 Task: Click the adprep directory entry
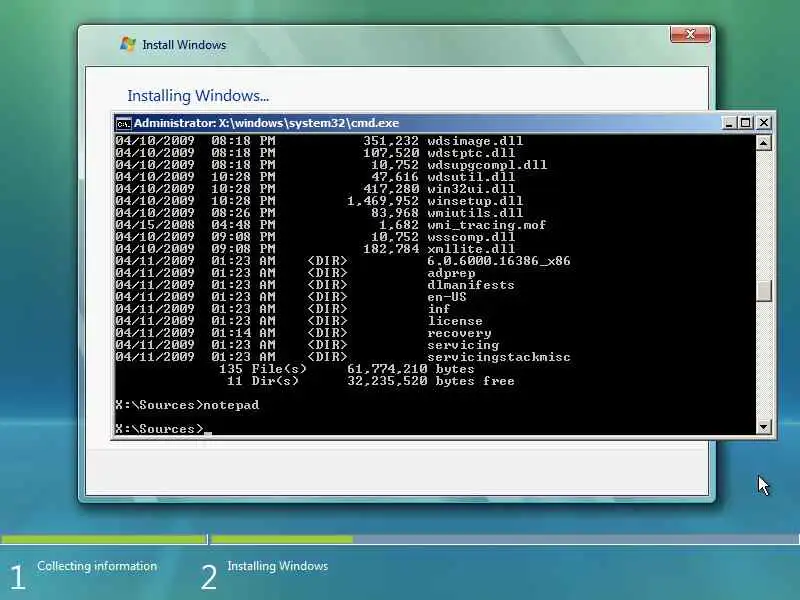(451, 273)
